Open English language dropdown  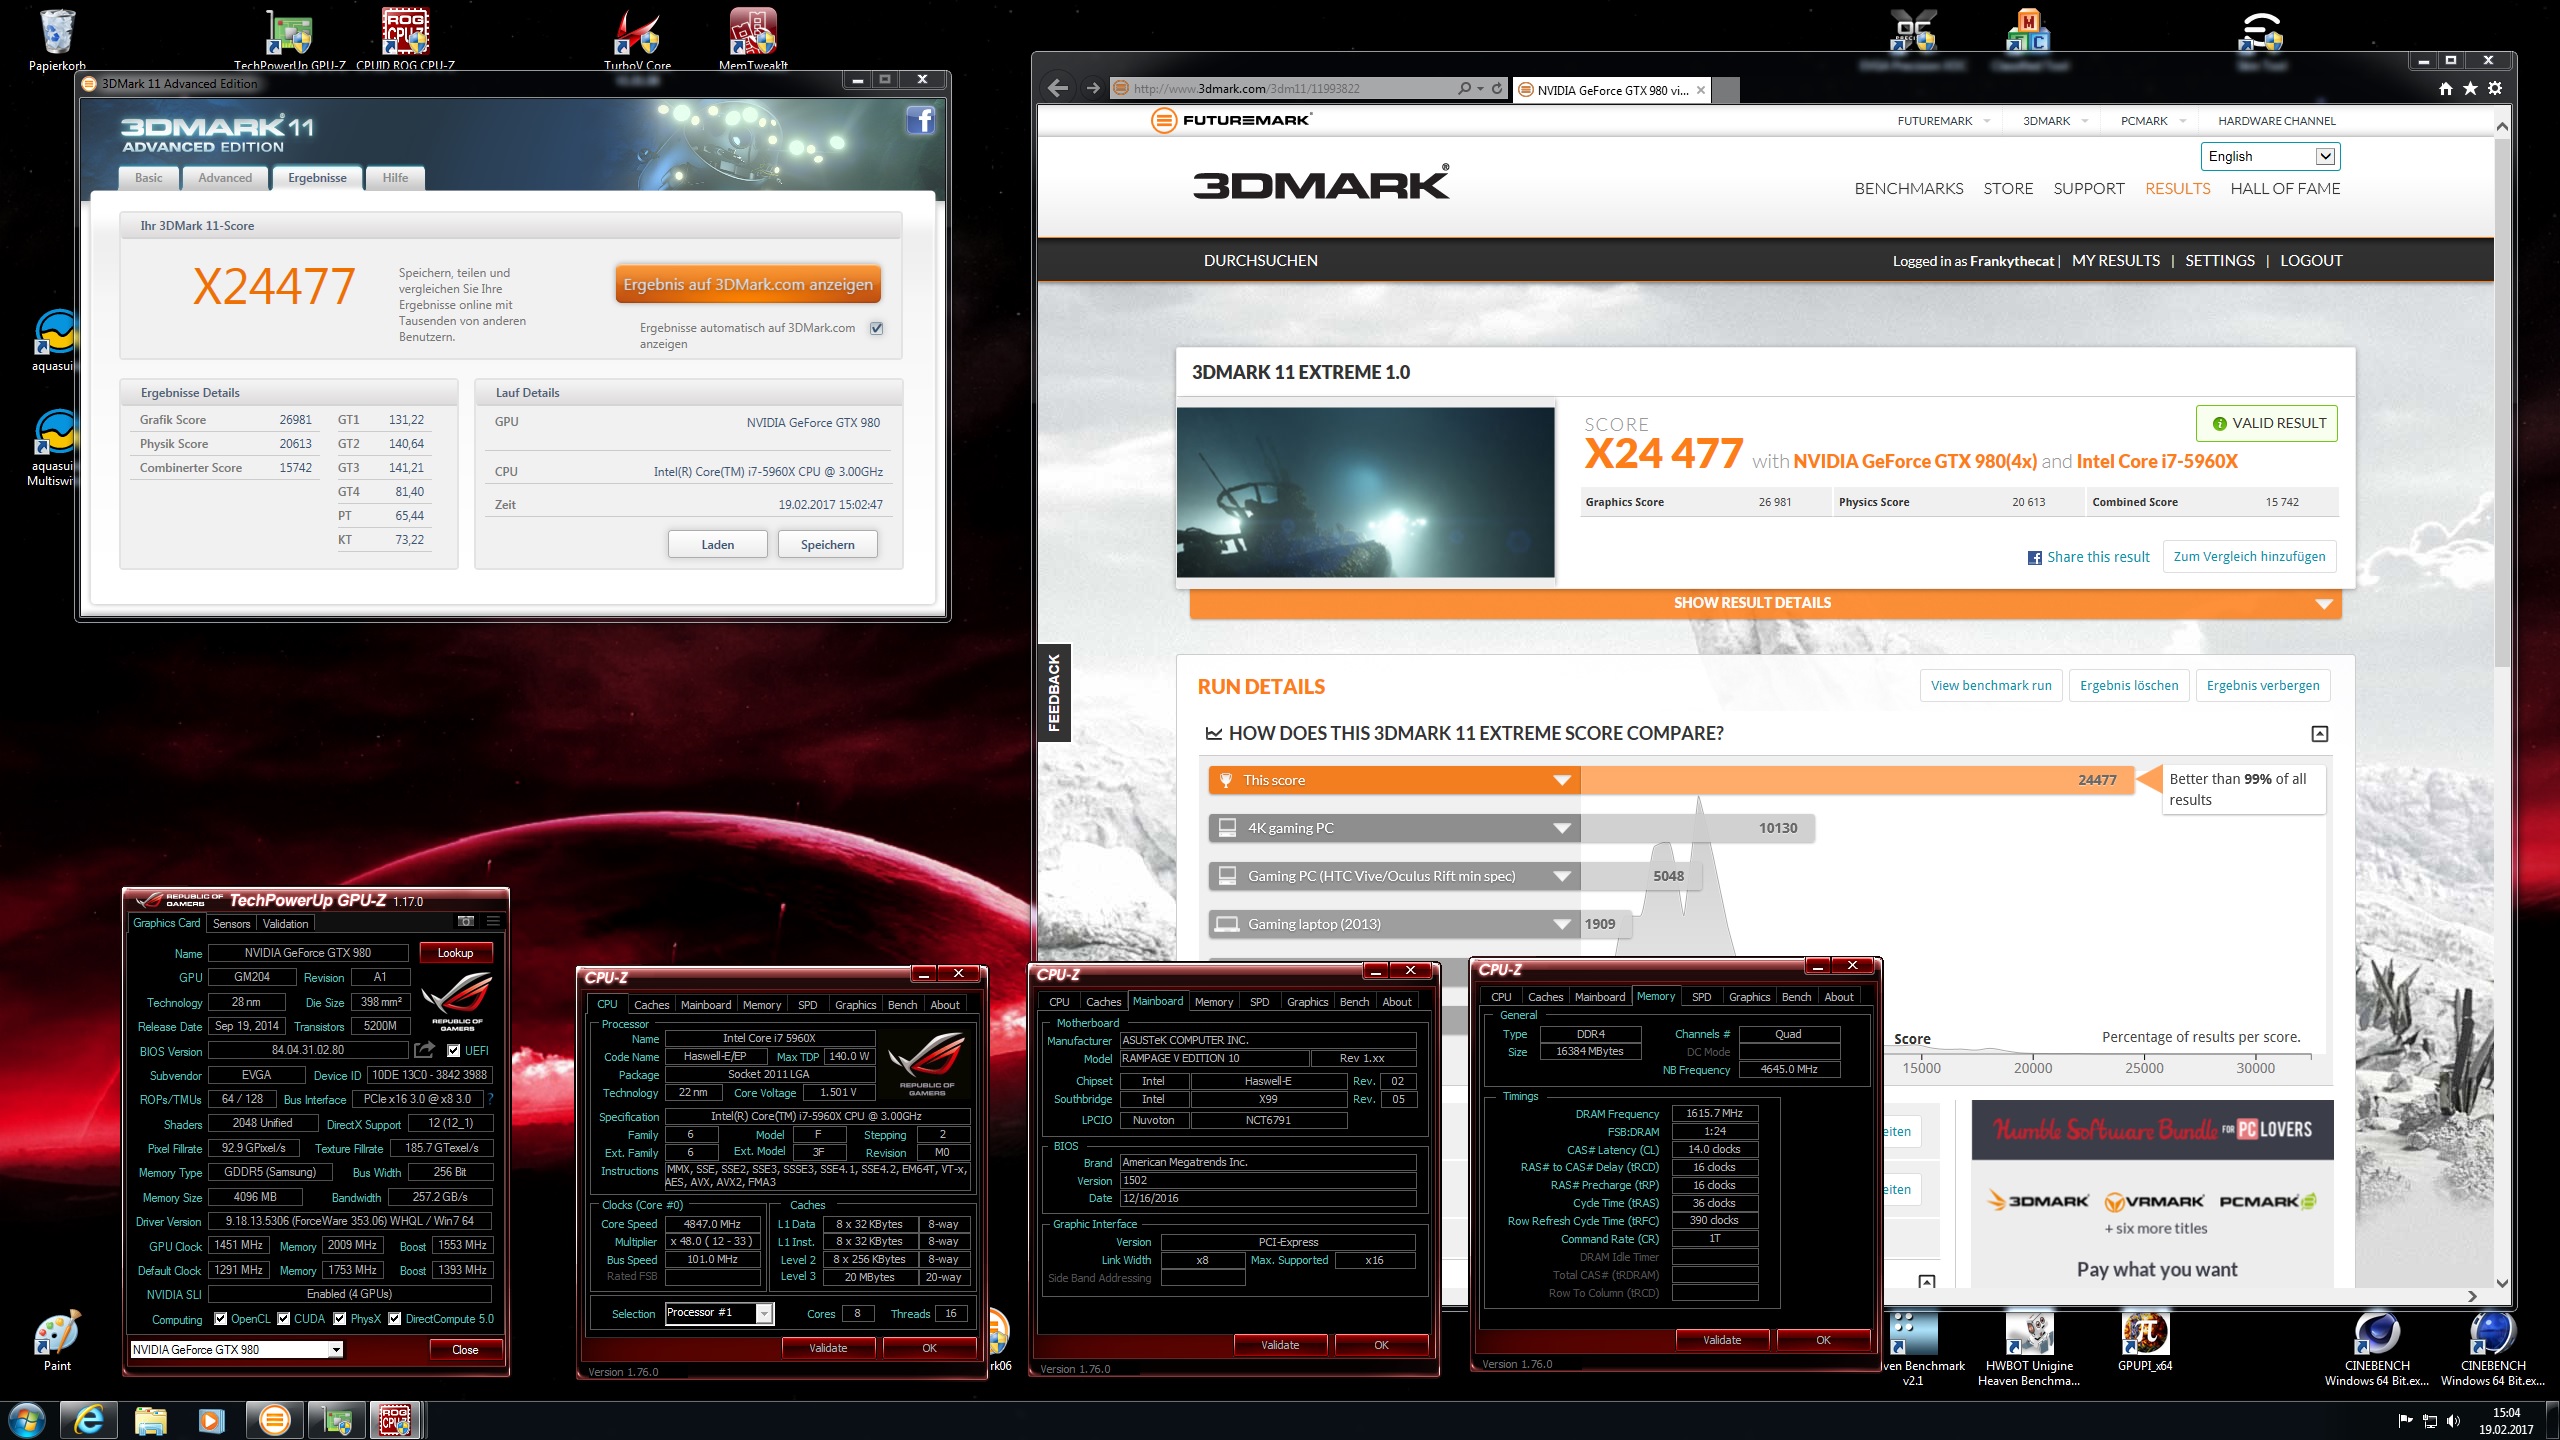click(2269, 156)
